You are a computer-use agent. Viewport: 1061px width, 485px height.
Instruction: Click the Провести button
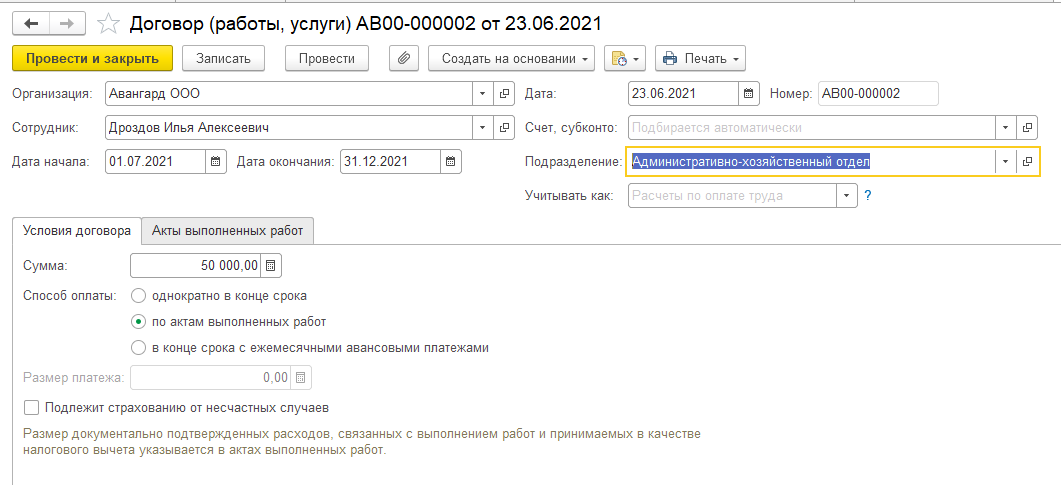pos(327,58)
